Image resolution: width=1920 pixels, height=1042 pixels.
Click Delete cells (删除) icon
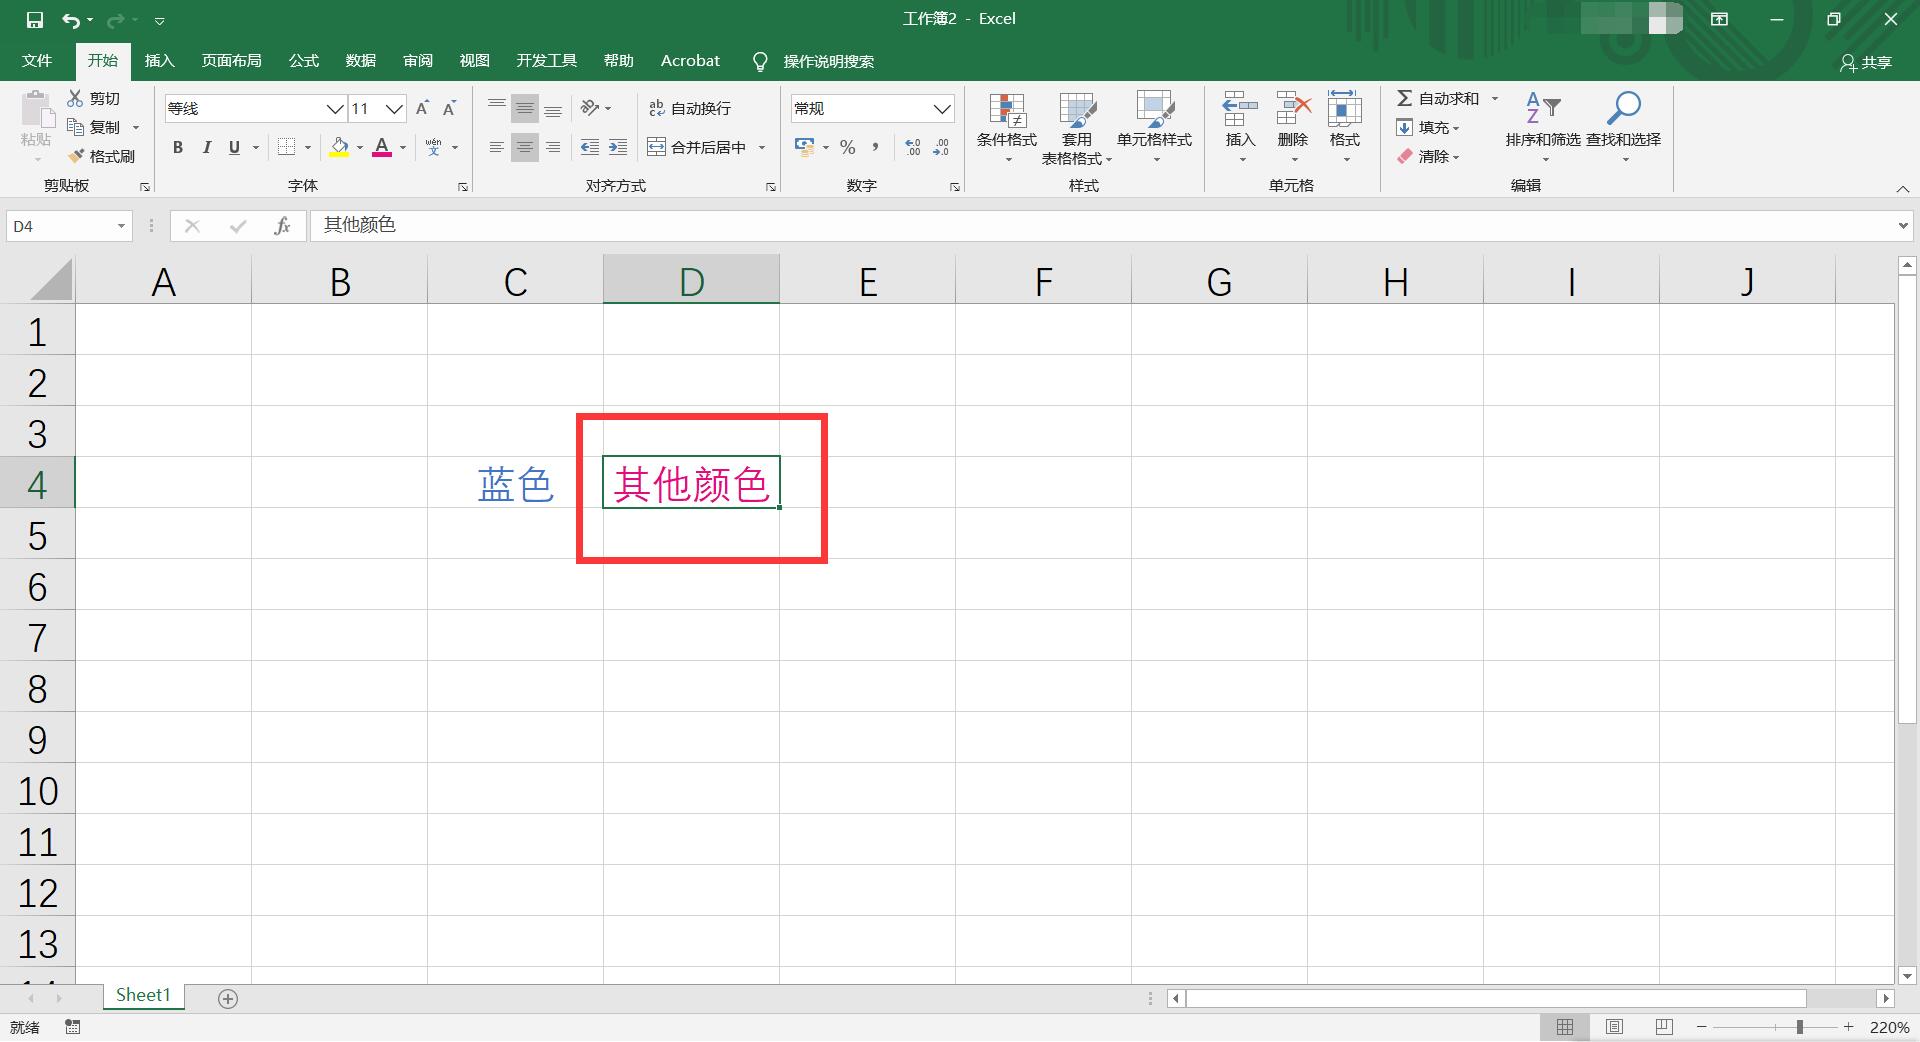click(1293, 110)
